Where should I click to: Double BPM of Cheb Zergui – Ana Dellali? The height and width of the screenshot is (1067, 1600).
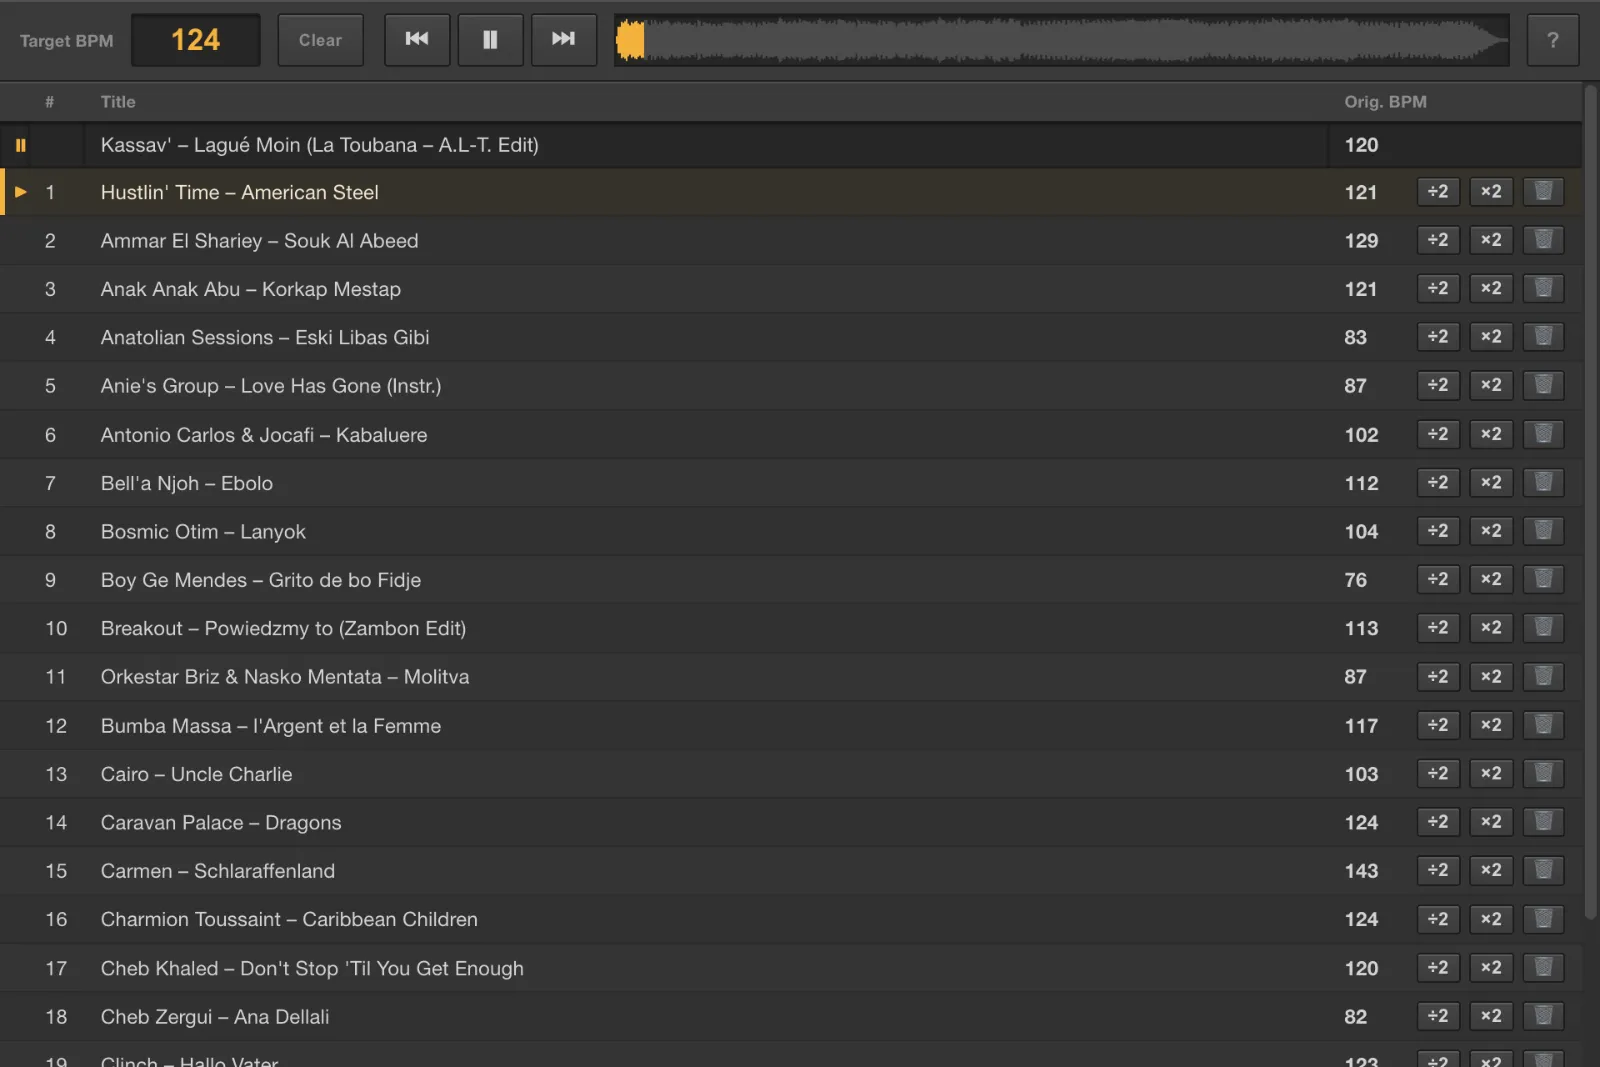[x=1491, y=1016]
